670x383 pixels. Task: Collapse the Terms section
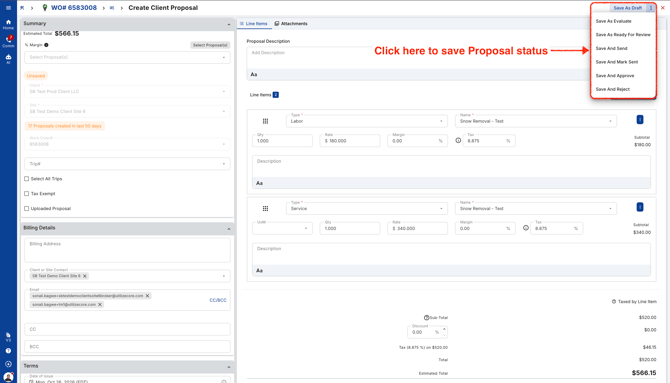pyautogui.click(x=229, y=367)
